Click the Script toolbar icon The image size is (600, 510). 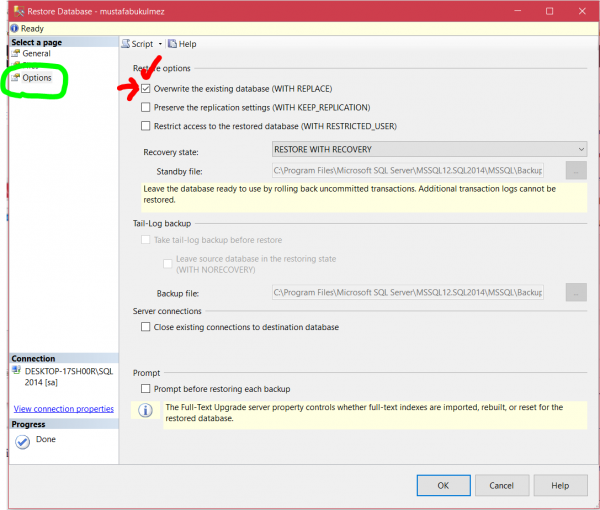coord(126,44)
